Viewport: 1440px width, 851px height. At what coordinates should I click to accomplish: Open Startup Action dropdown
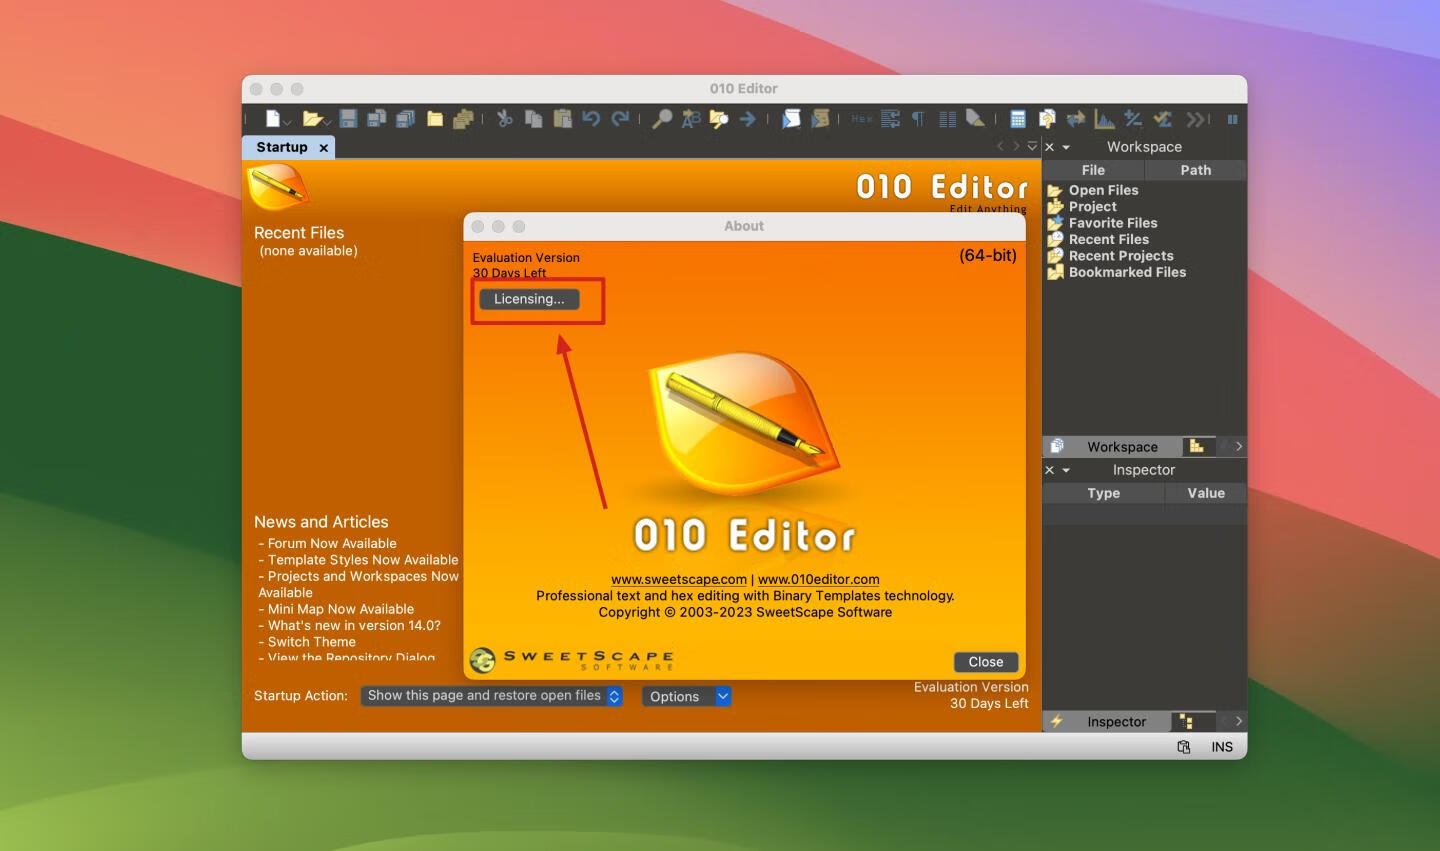coord(491,696)
